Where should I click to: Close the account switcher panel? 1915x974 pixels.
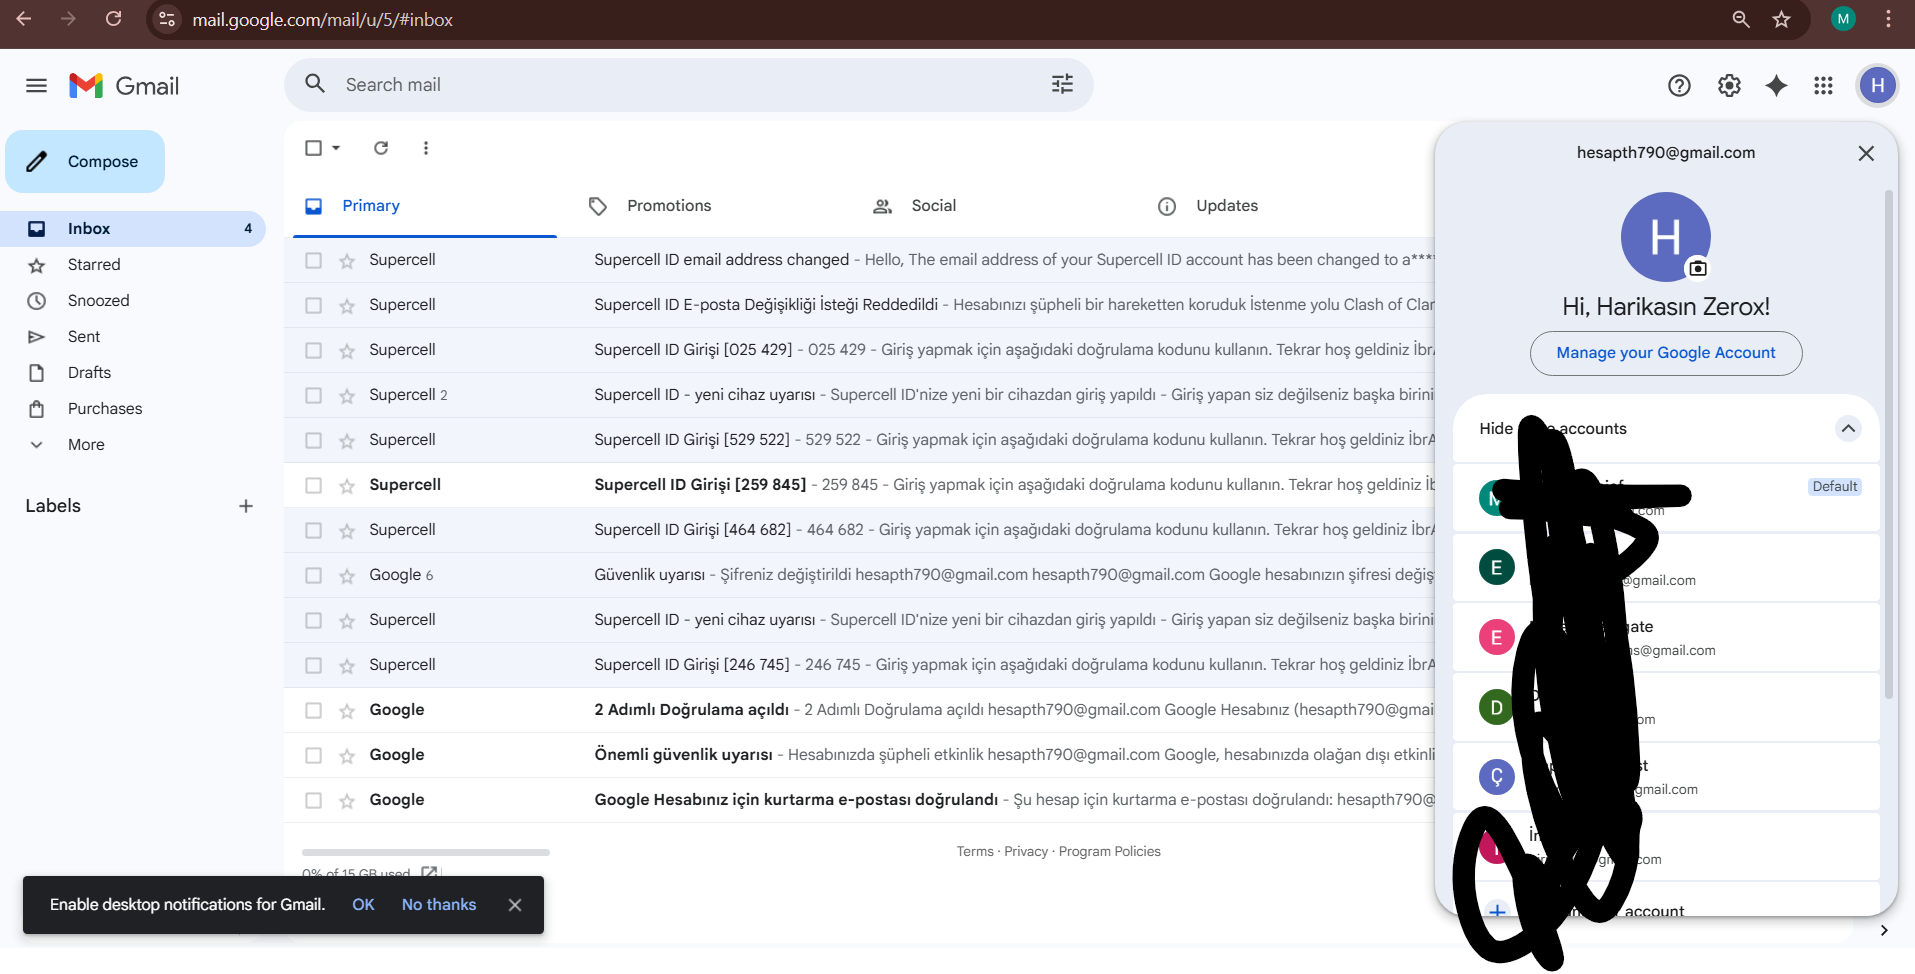[x=1866, y=153]
